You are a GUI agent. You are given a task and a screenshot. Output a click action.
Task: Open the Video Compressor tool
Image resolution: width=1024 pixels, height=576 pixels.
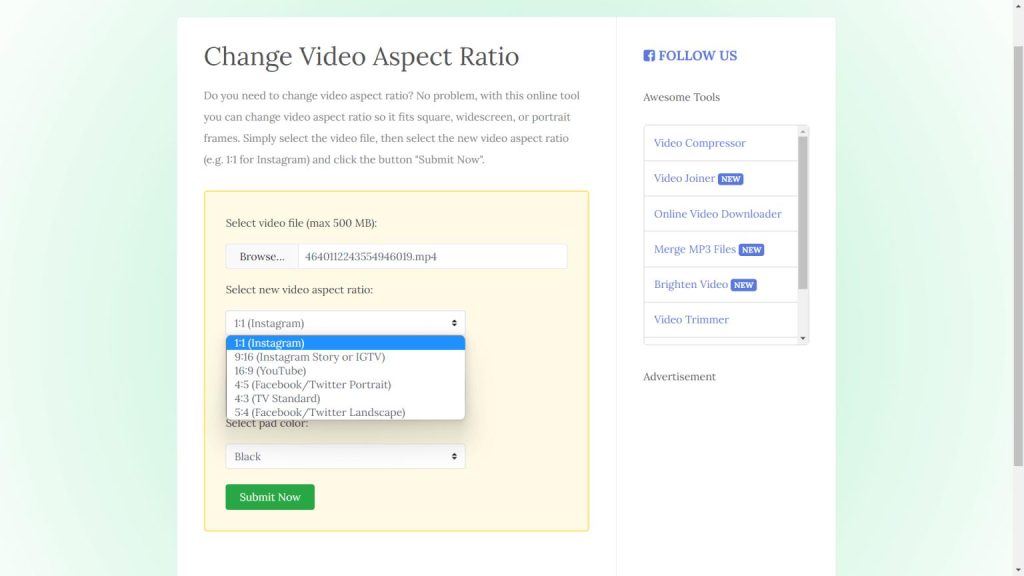[699, 143]
